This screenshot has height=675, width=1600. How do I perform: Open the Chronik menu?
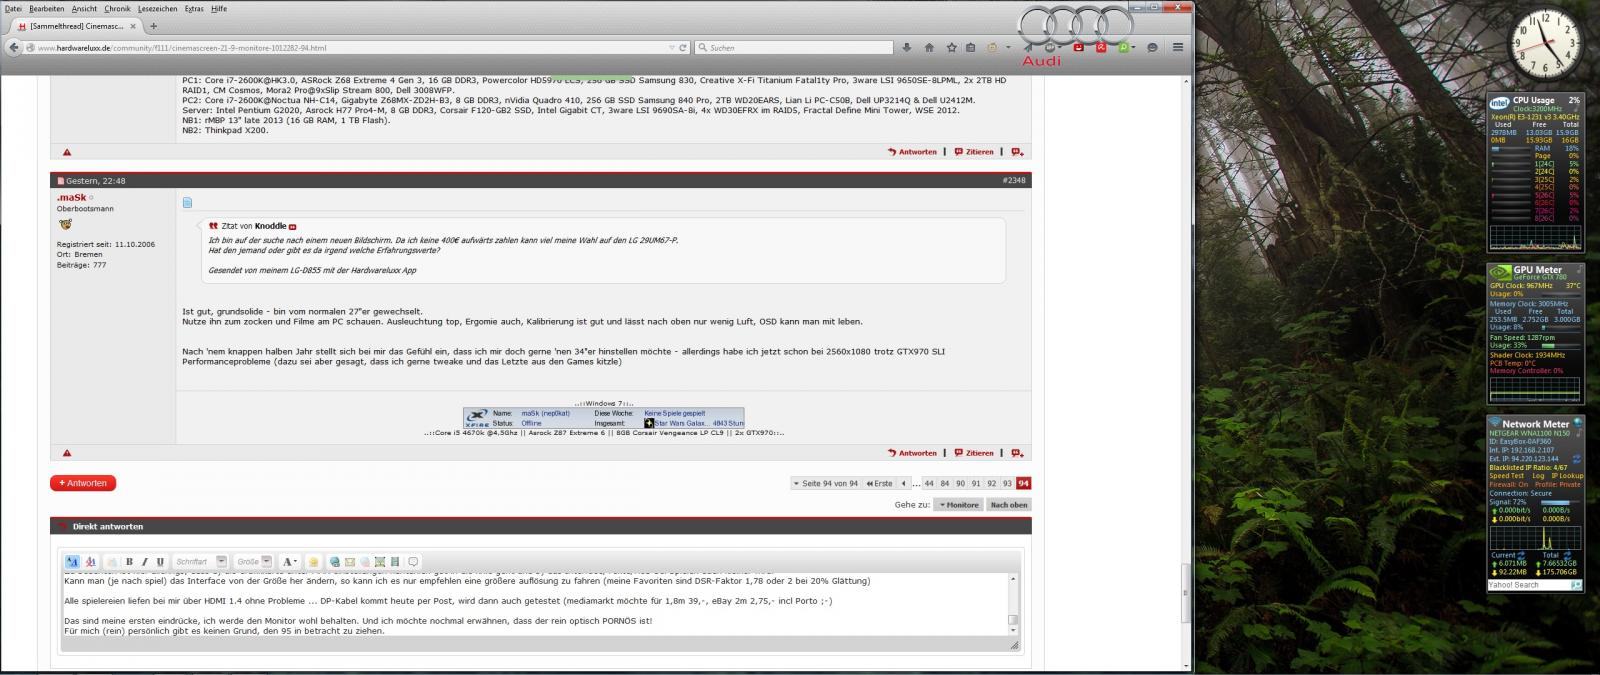(x=117, y=8)
